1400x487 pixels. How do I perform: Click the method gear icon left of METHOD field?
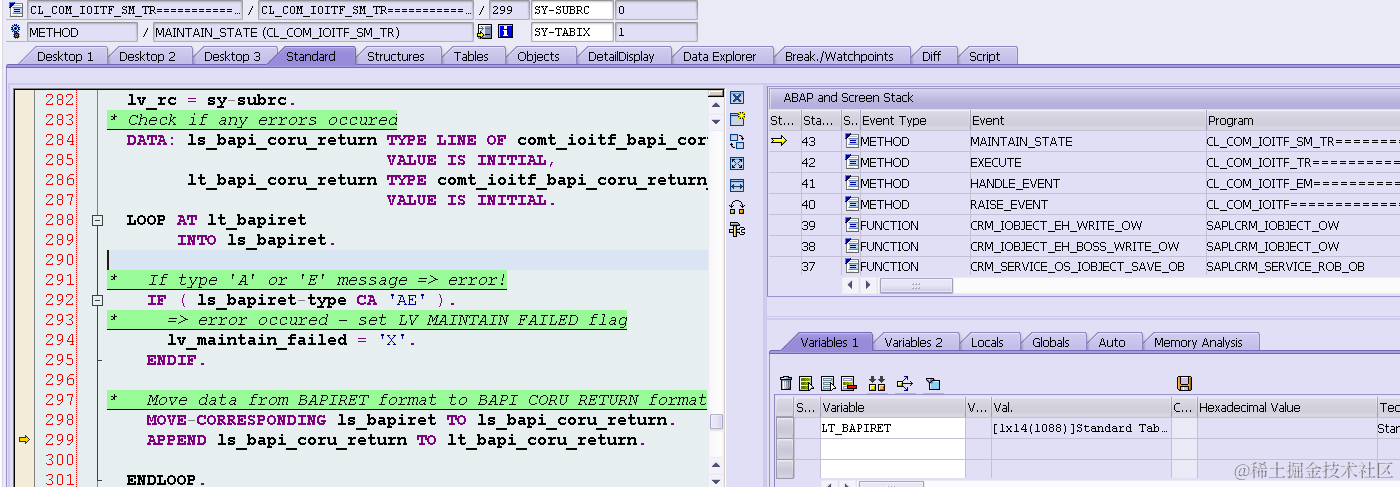click(x=16, y=32)
